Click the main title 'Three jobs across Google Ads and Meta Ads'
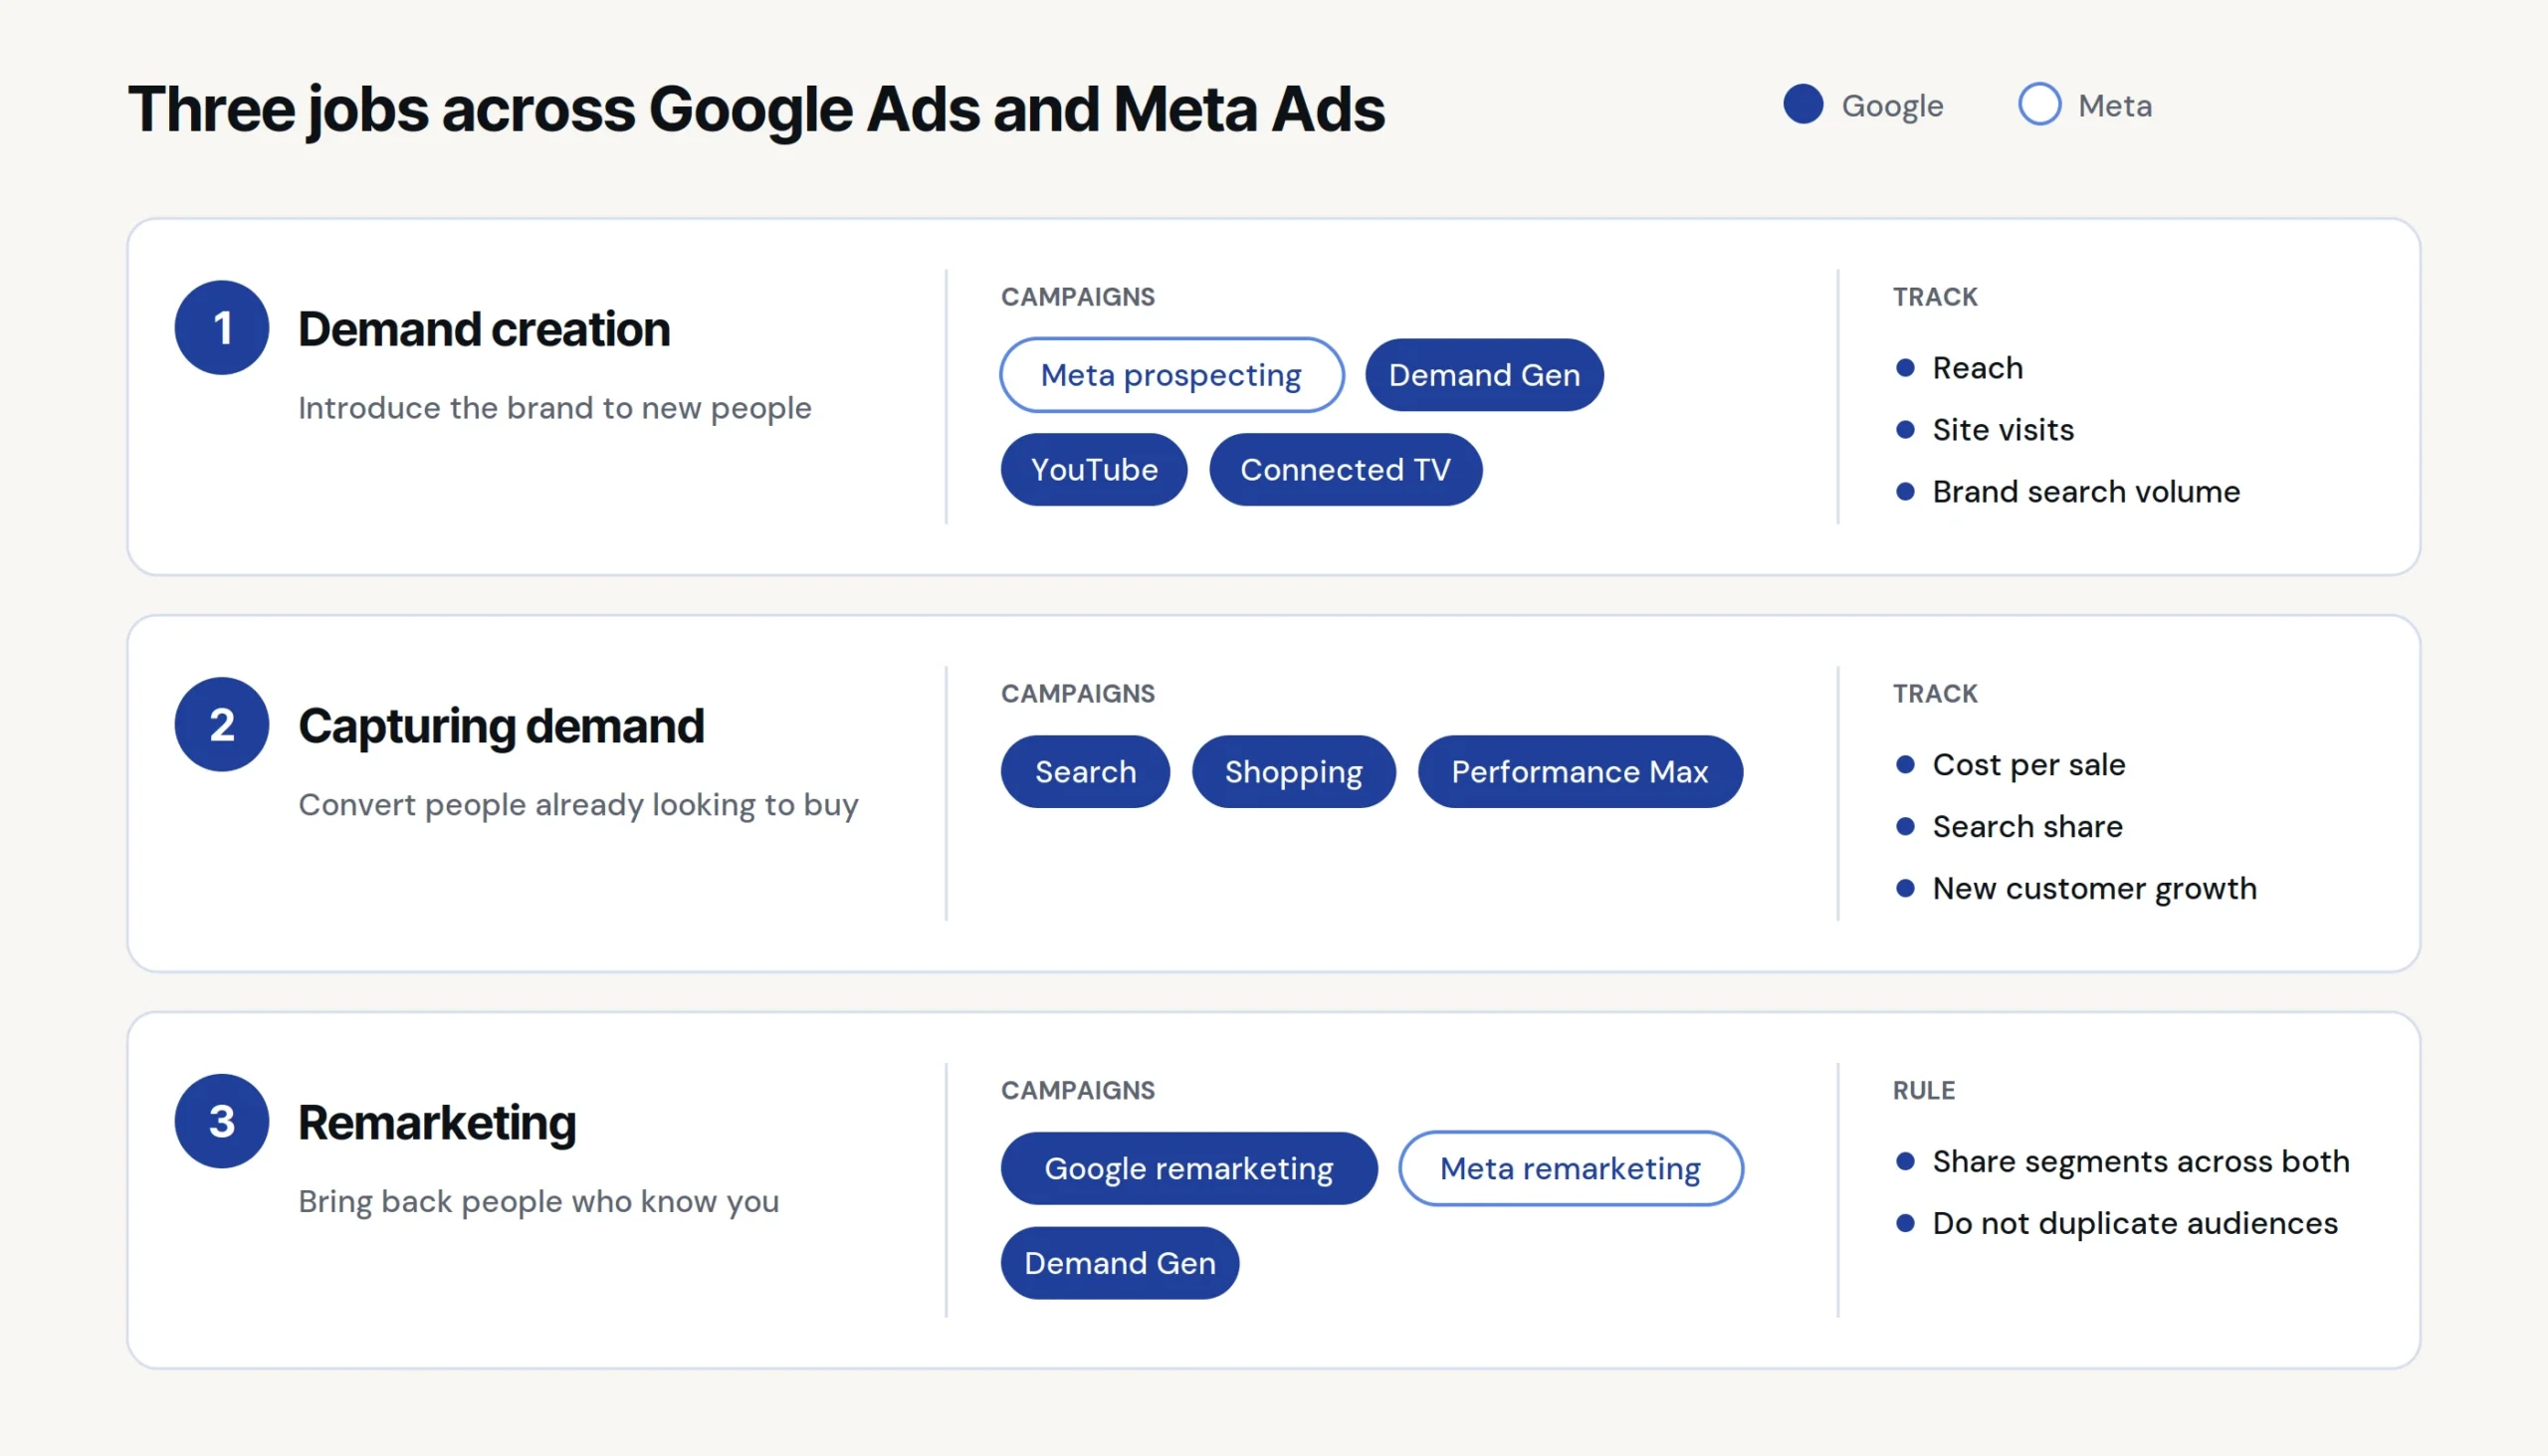The image size is (2548, 1456). [x=756, y=110]
